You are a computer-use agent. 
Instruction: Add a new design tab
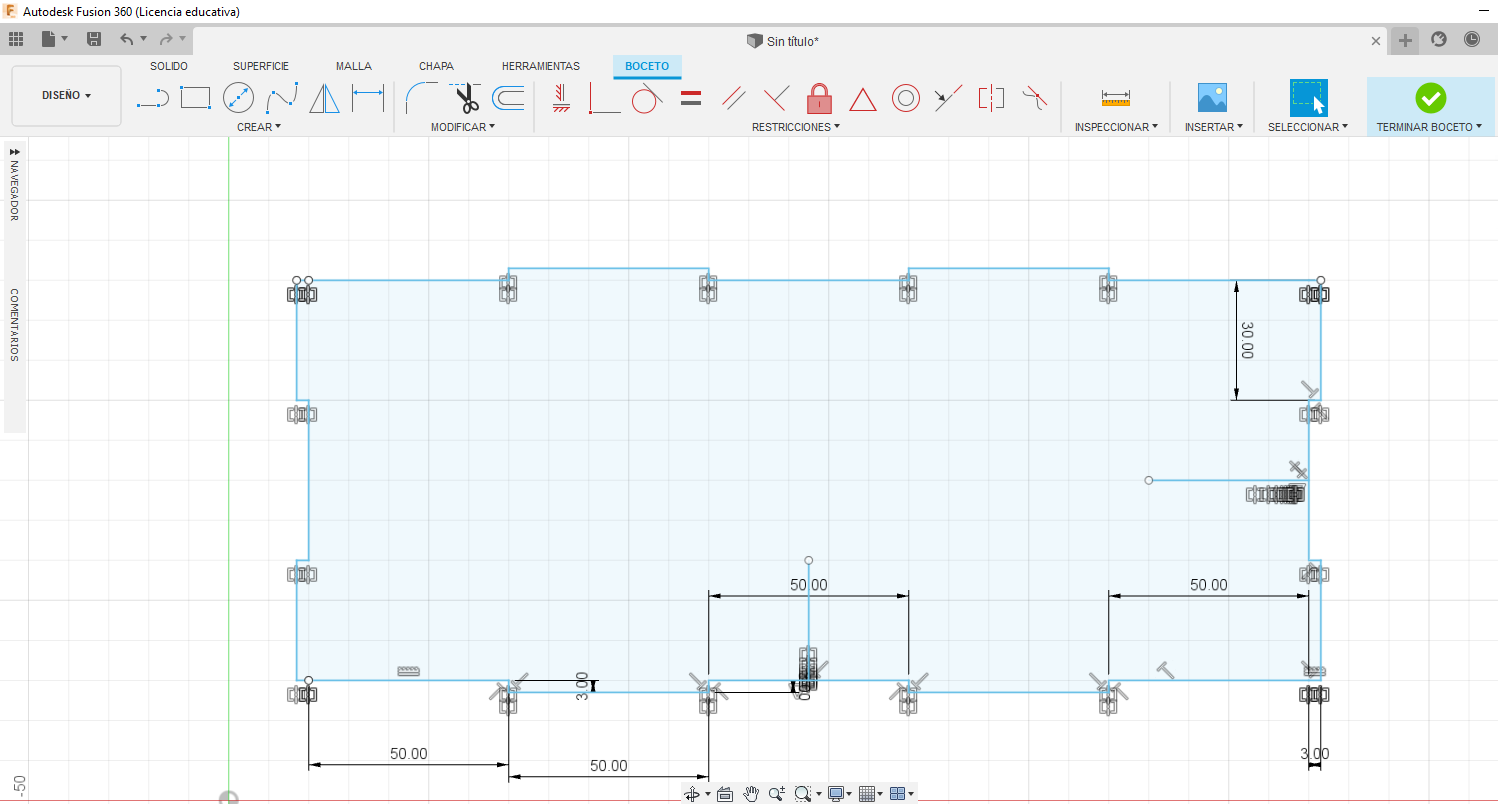point(1406,40)
